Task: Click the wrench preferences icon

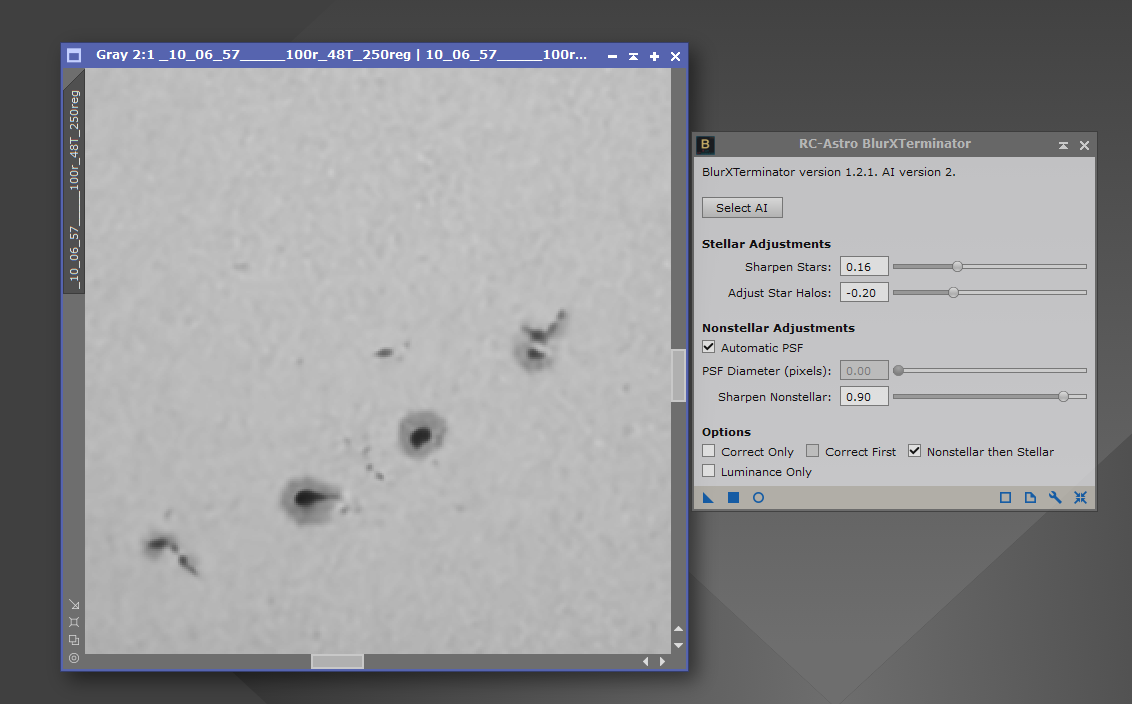Action: (x=1055, y=498)
